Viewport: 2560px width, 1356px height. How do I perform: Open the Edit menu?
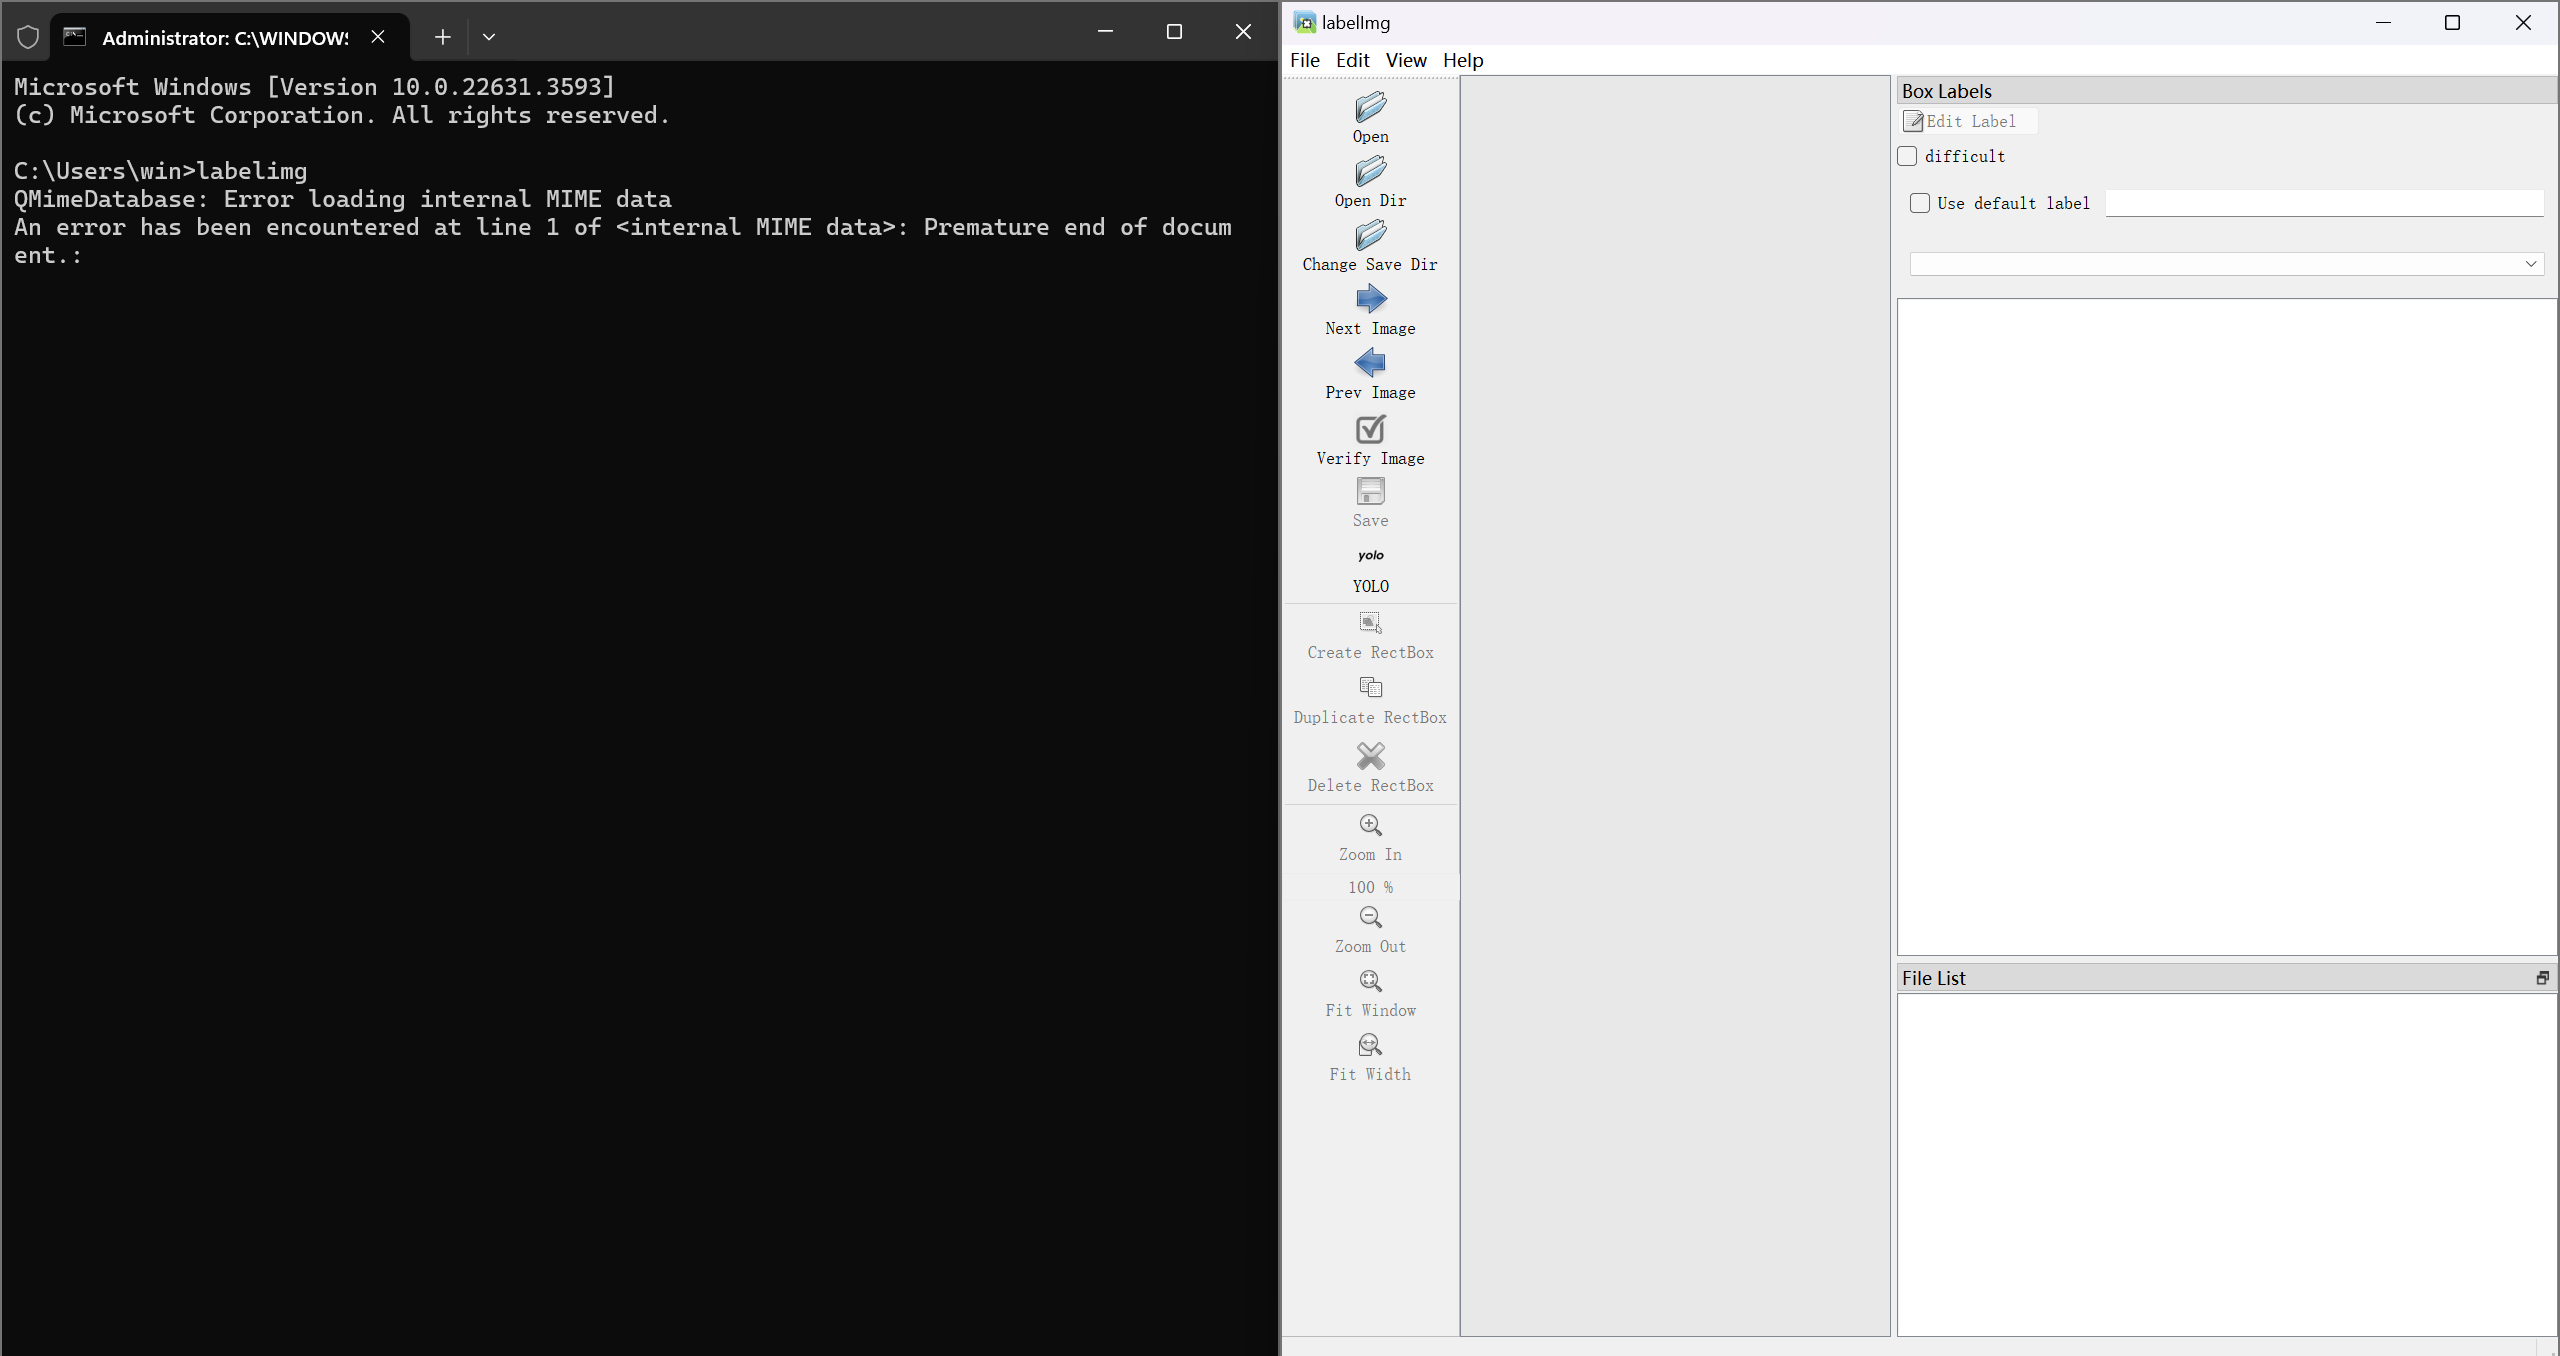pos(1352,60)
